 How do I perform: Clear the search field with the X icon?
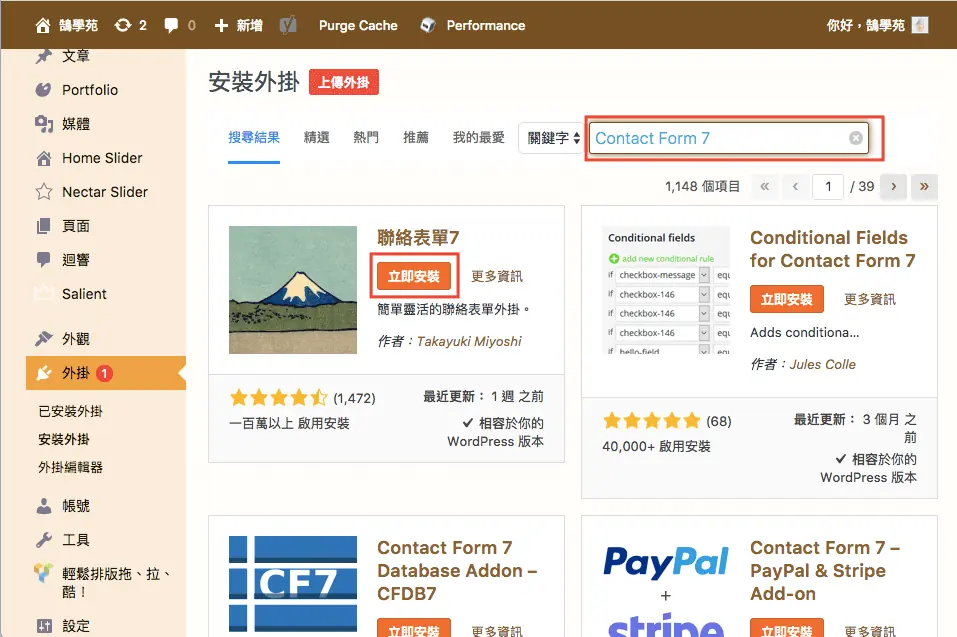(x=856, y=138)
